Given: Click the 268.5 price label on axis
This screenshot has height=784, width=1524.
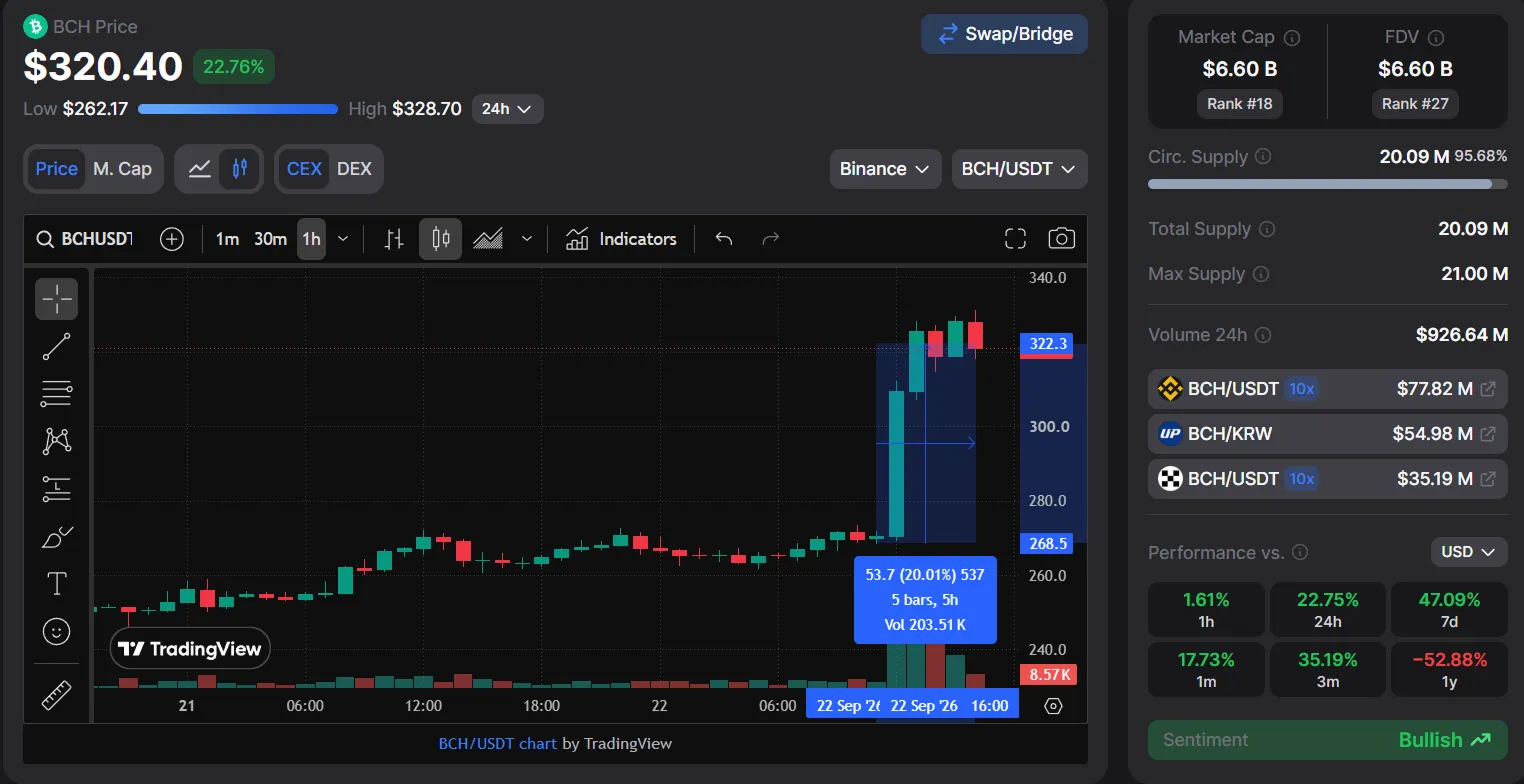Looking at the screenshot, I should [x=1046, y=544].
